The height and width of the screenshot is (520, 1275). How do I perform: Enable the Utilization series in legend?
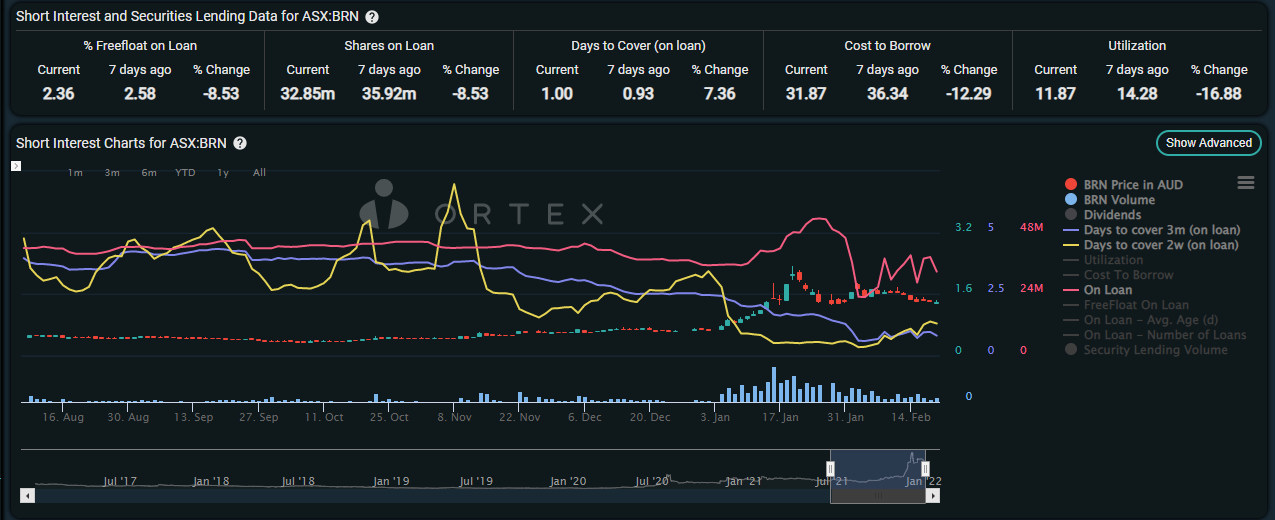[1103, 260]
